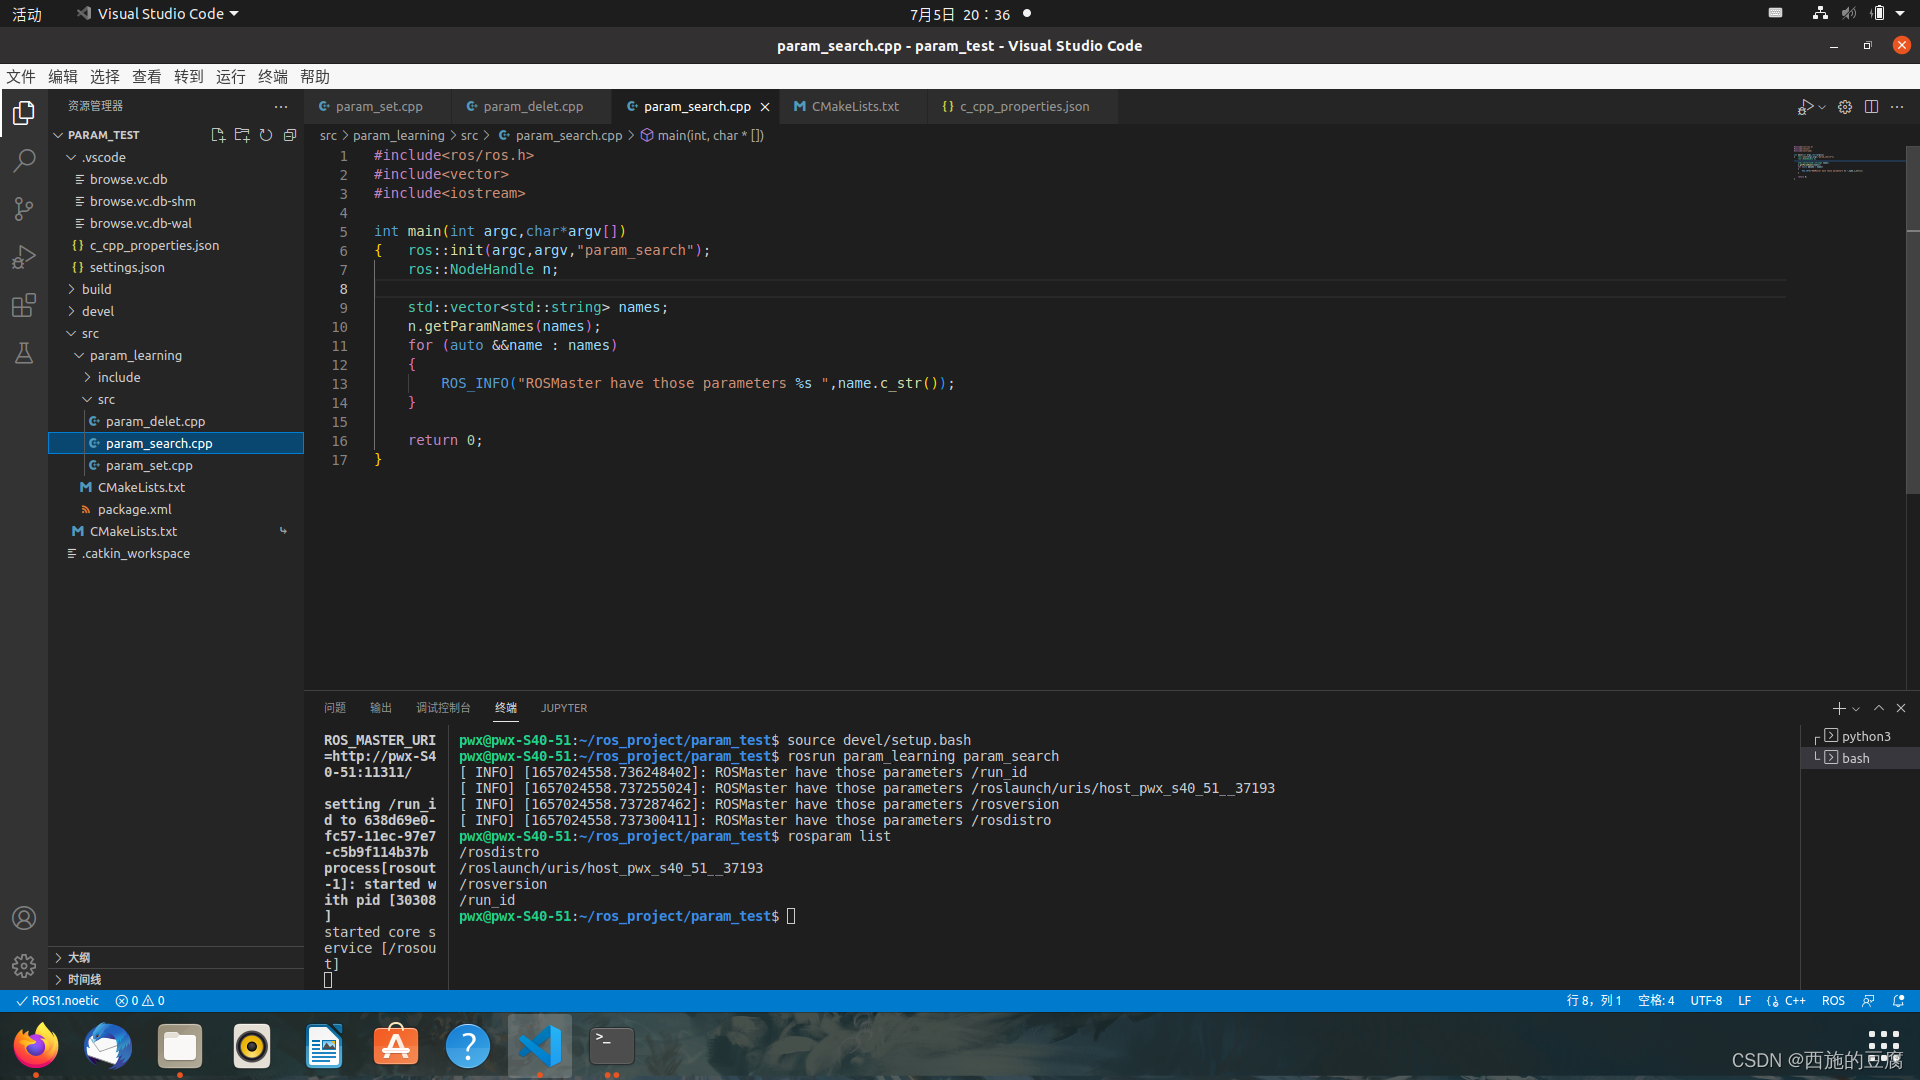Toggle maximize of the terminal panel

pyautogui.click(x=1879, y=708)
